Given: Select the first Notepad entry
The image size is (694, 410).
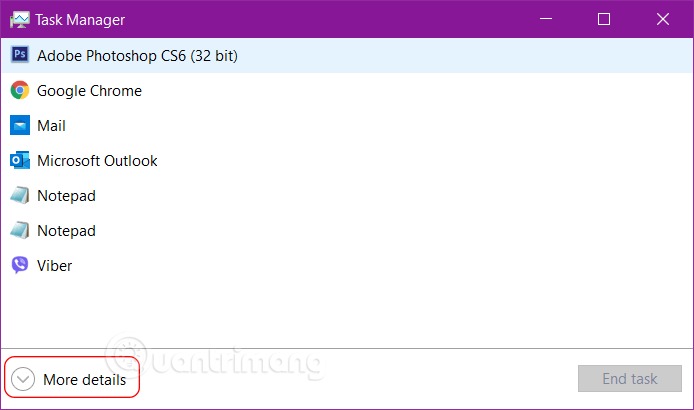Looking at the screenshot, I should click(347, 195).
